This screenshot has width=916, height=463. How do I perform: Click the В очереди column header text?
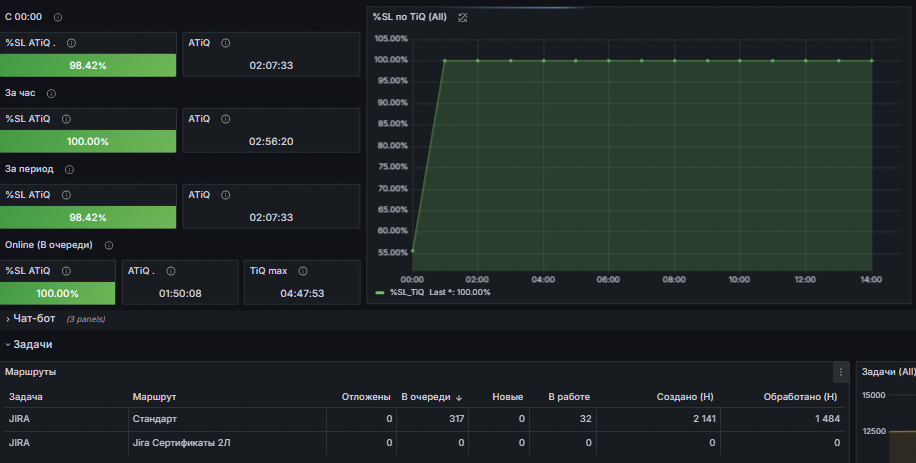[426, 397]
